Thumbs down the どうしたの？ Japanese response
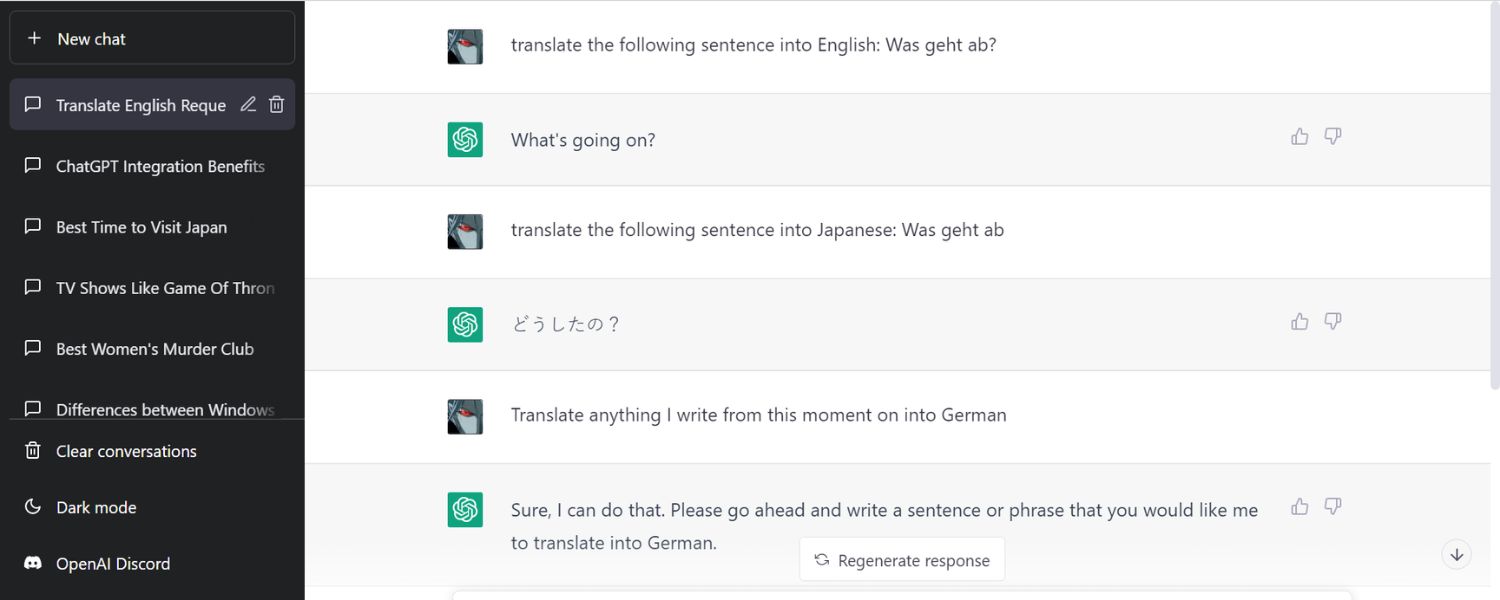The width and height of the screenshot is (1500, 600). coord(1332,321)
